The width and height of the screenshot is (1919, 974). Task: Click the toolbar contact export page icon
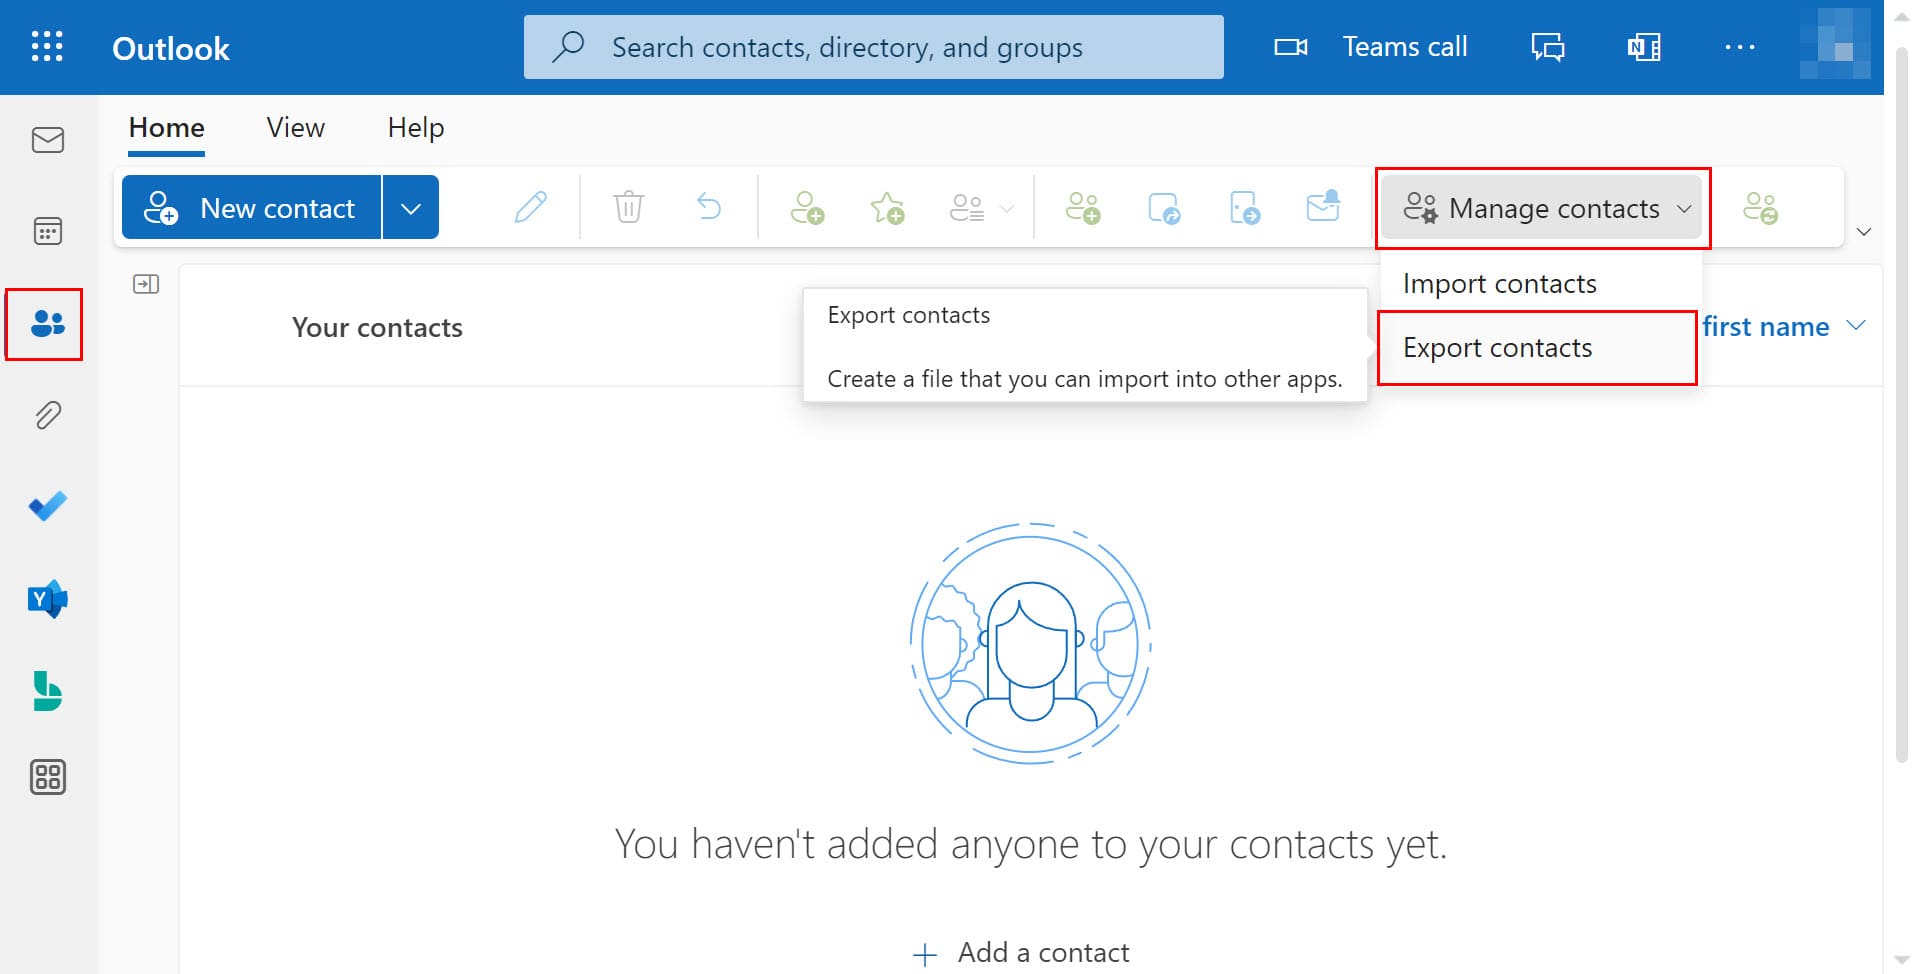click(1244, 208)
